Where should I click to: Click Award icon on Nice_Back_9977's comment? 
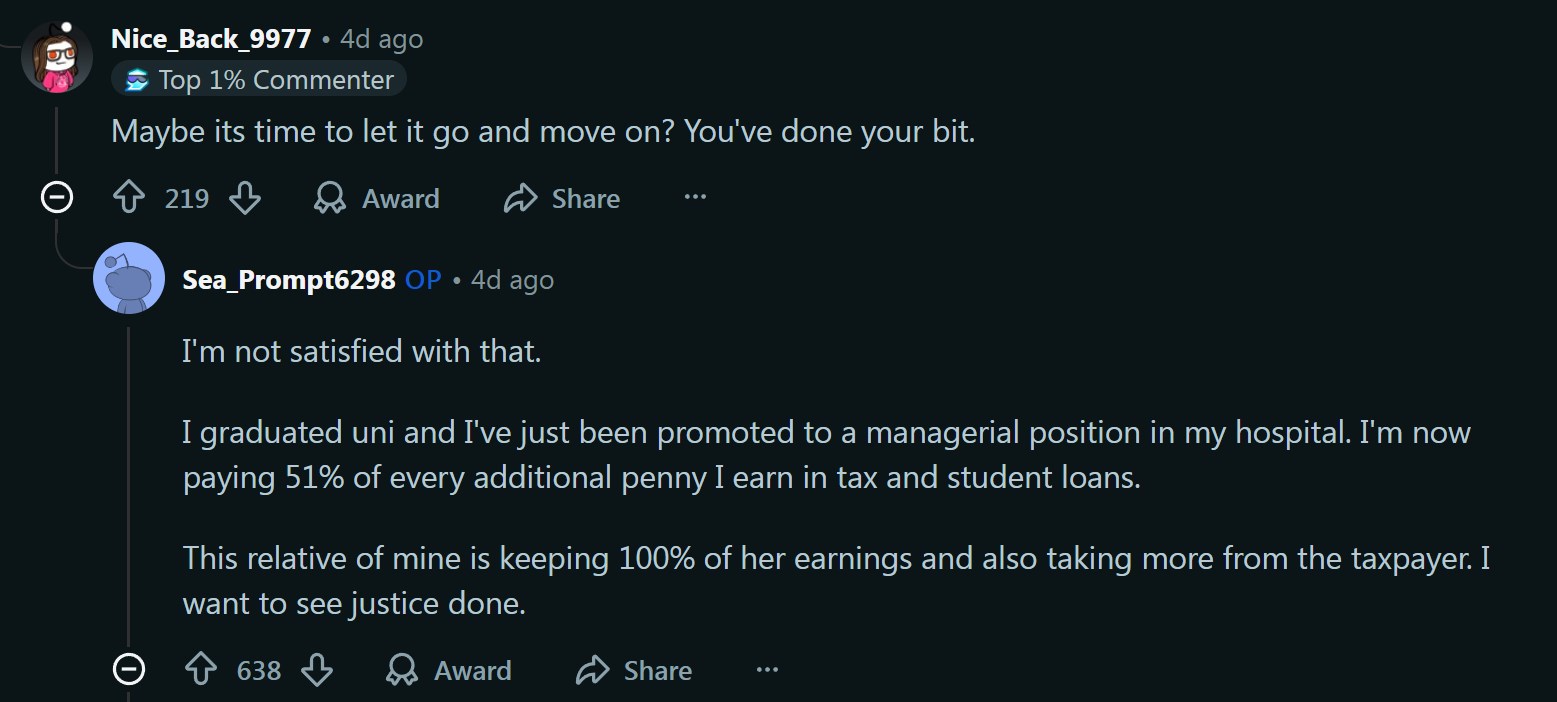(330, 199)
